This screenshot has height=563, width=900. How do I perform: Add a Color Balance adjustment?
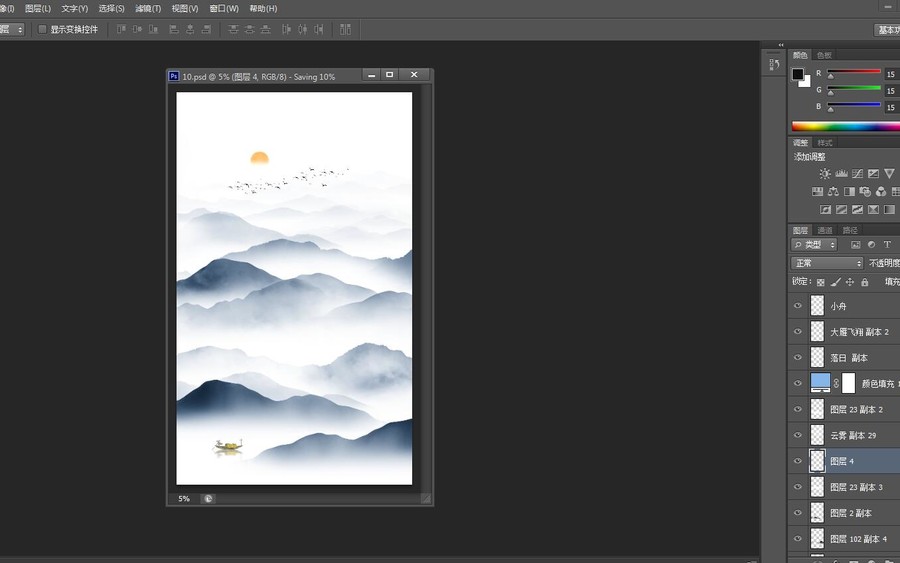pyautogui.click(x=833, y=192)
